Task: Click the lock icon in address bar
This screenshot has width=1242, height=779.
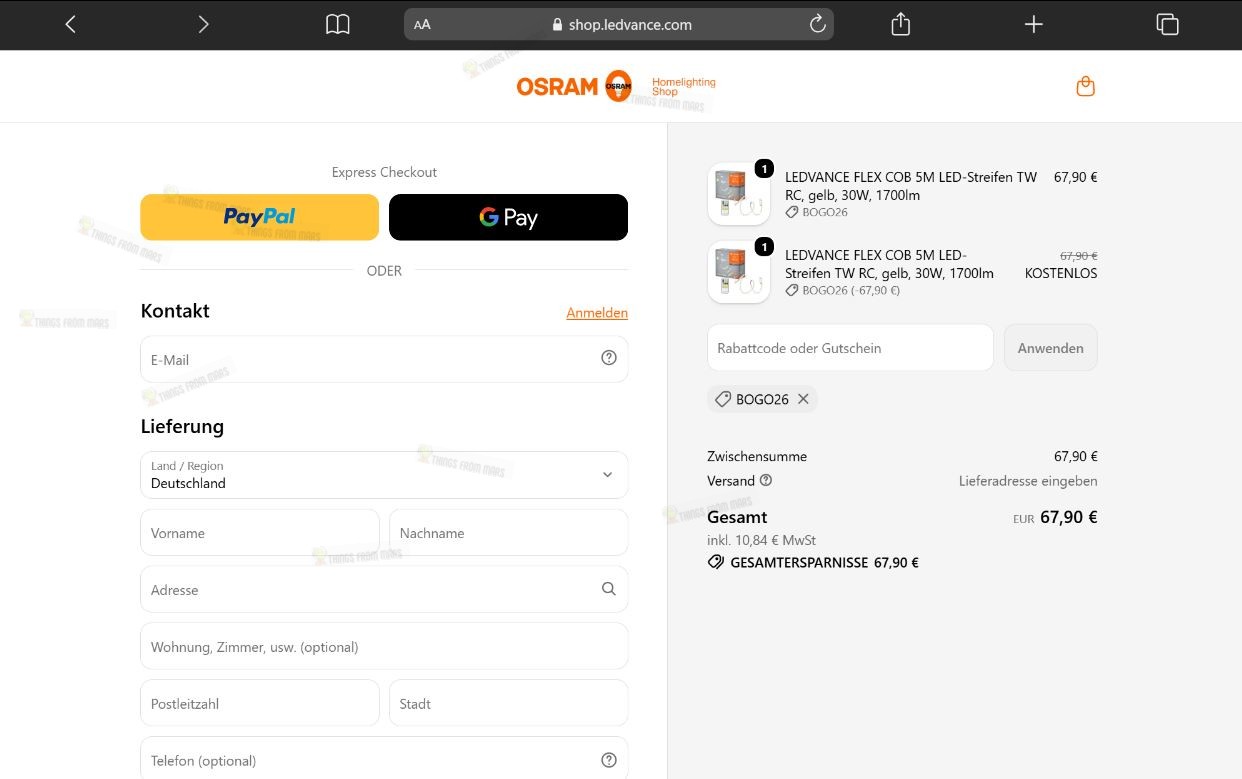Action: 558,25
